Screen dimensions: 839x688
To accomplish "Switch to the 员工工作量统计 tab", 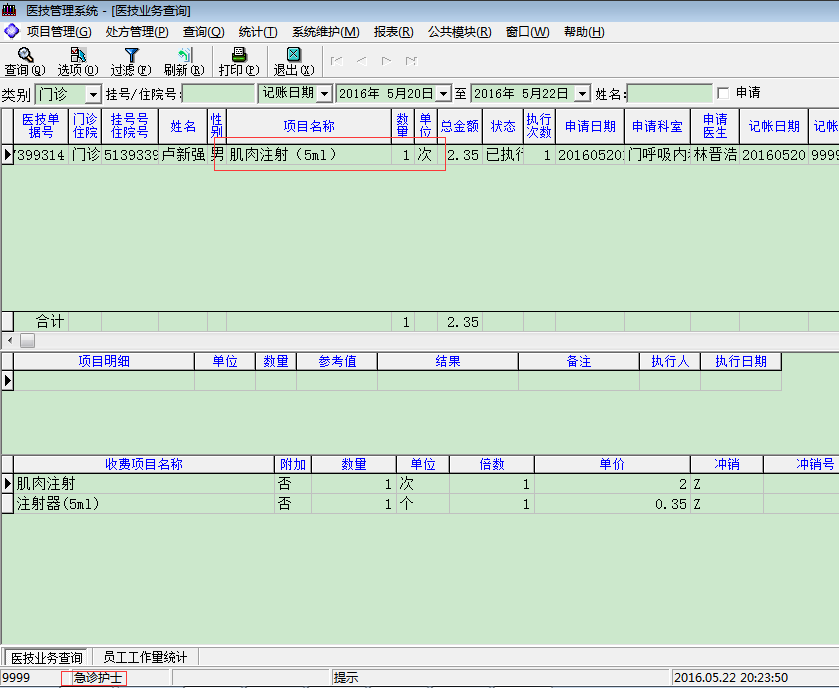I will [145, 657].
